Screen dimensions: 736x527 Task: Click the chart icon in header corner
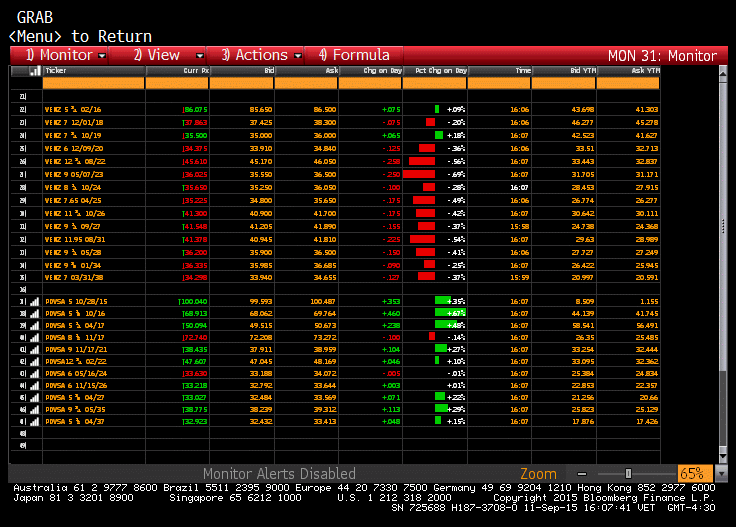tap(35, 71)
